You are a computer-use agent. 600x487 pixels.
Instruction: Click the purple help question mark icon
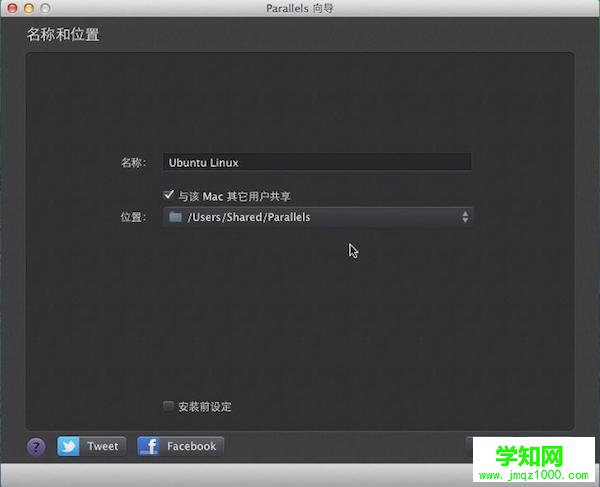[x=36, y=446]
